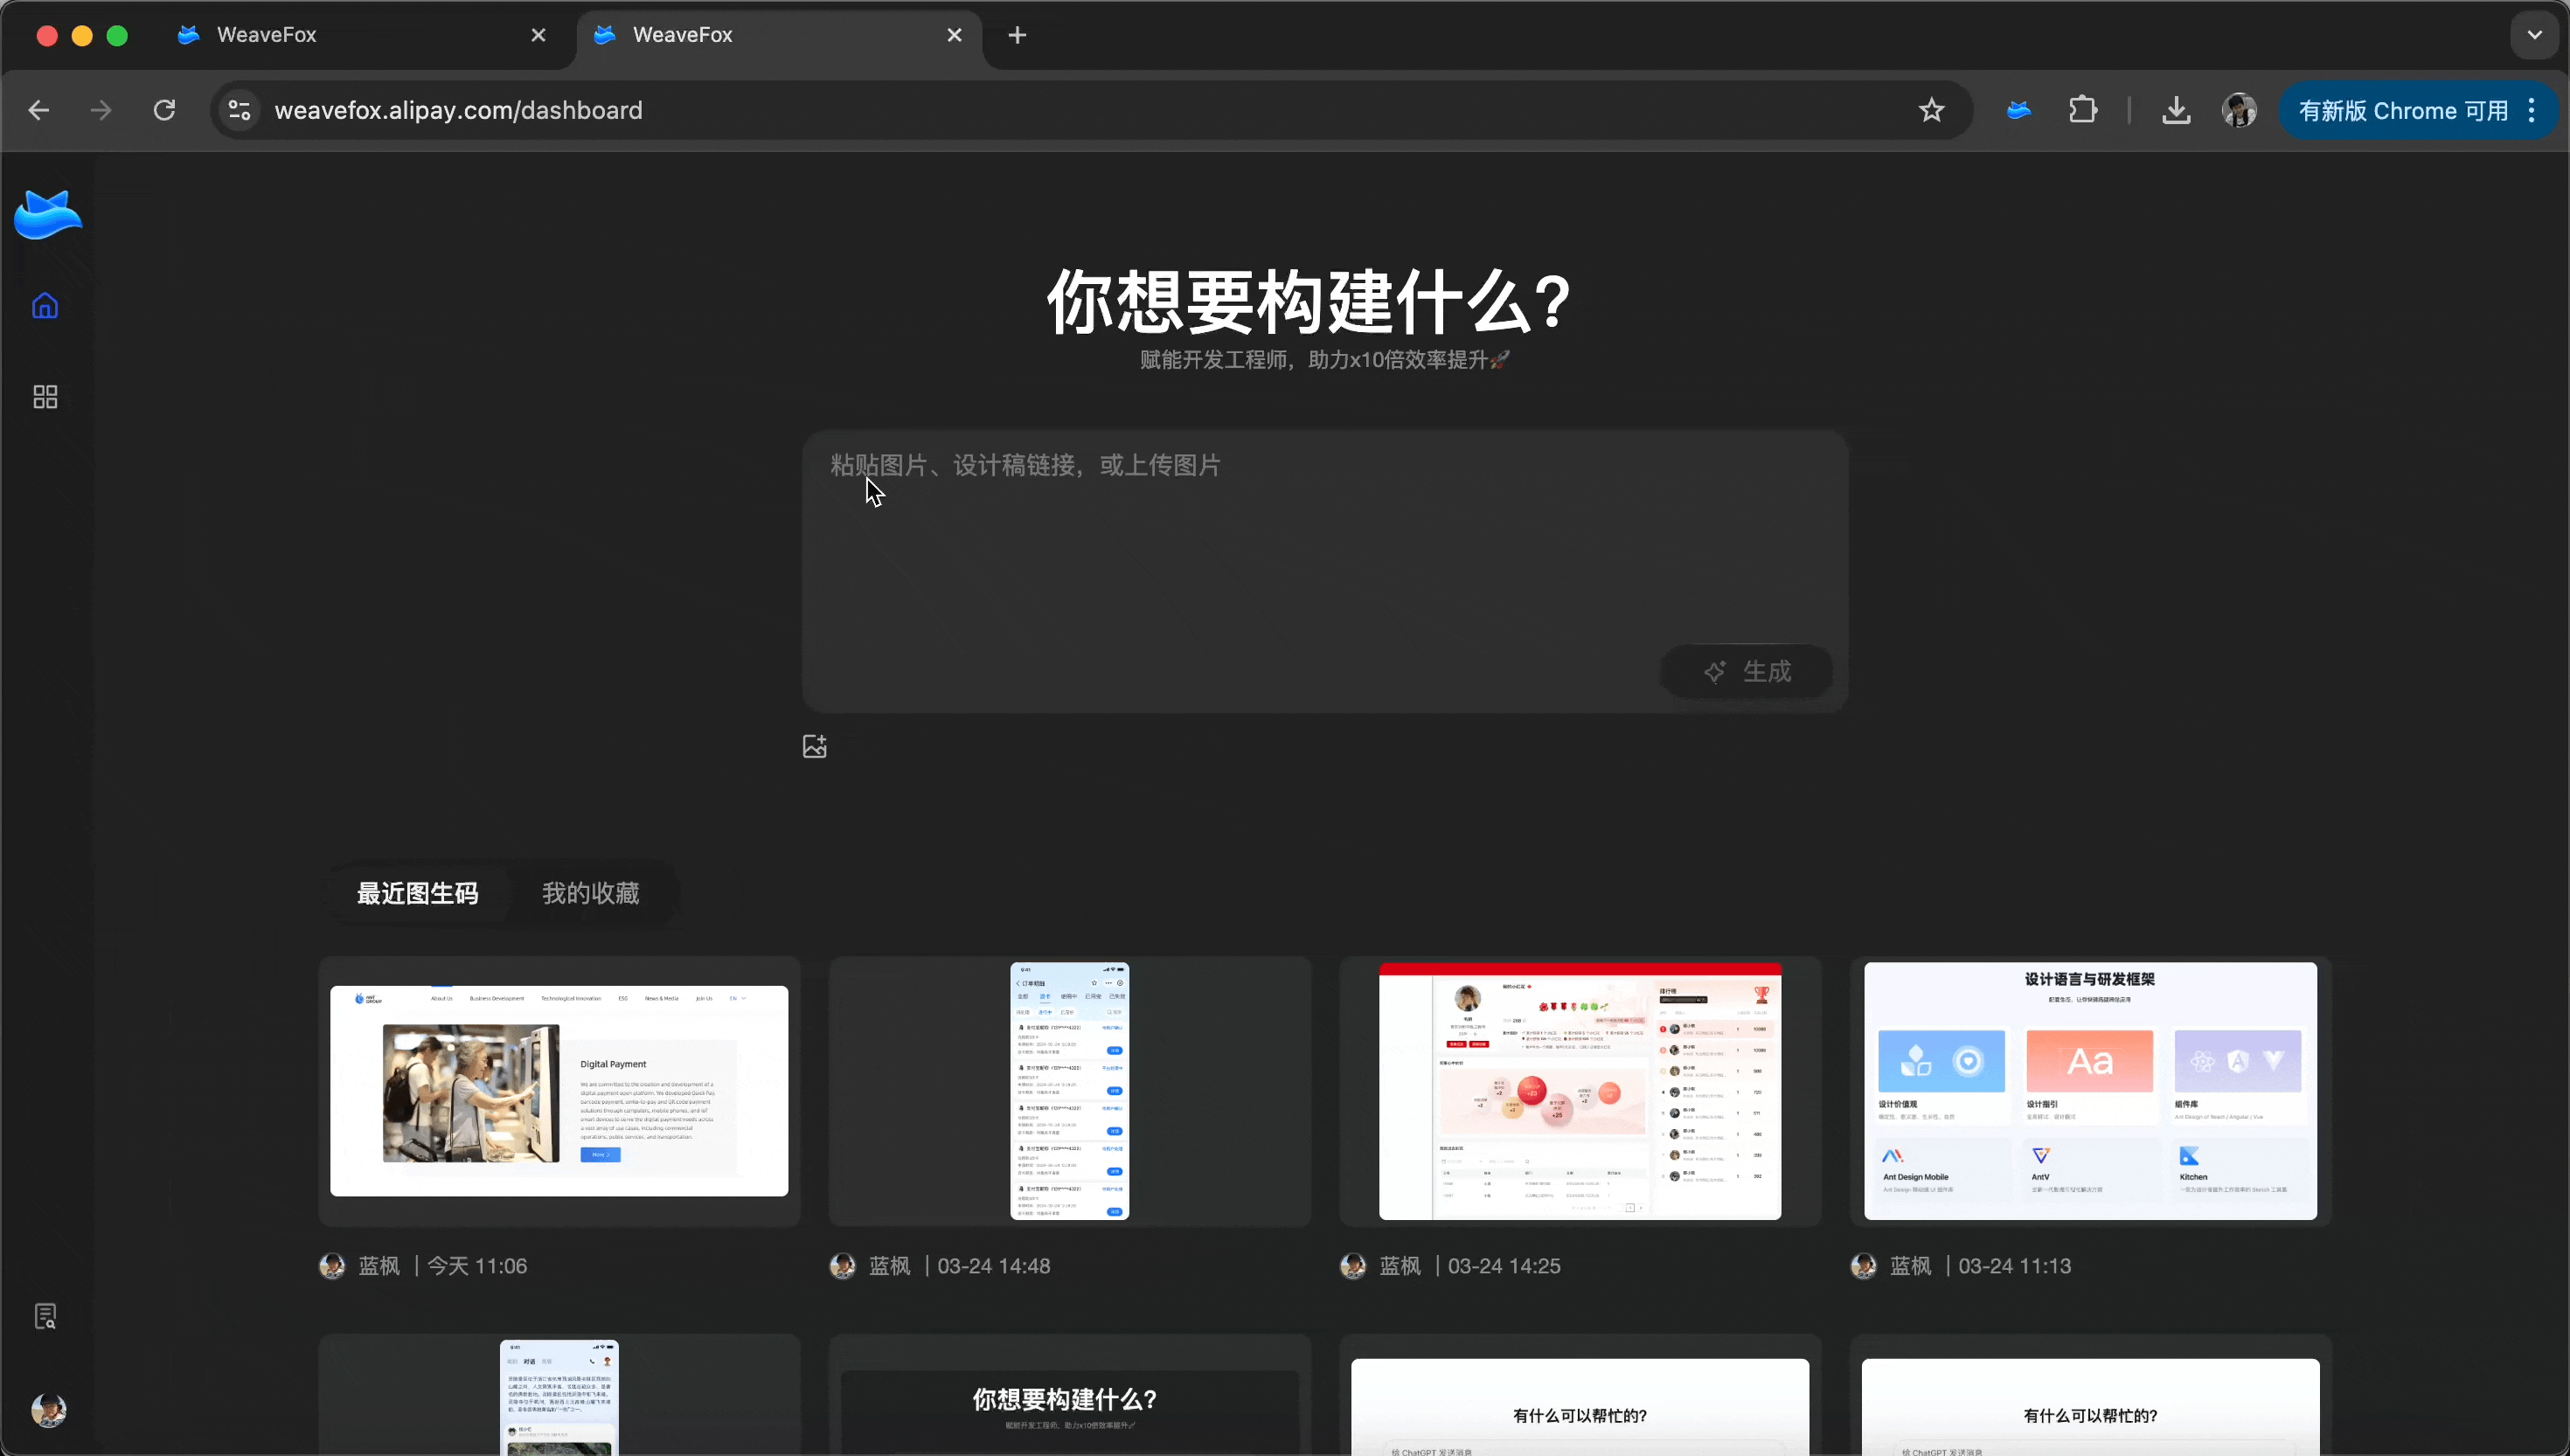2570x1456 pixels.
Task: Click 有新版 Chrome 可用 update button
Action: [x=2402, y=110]
